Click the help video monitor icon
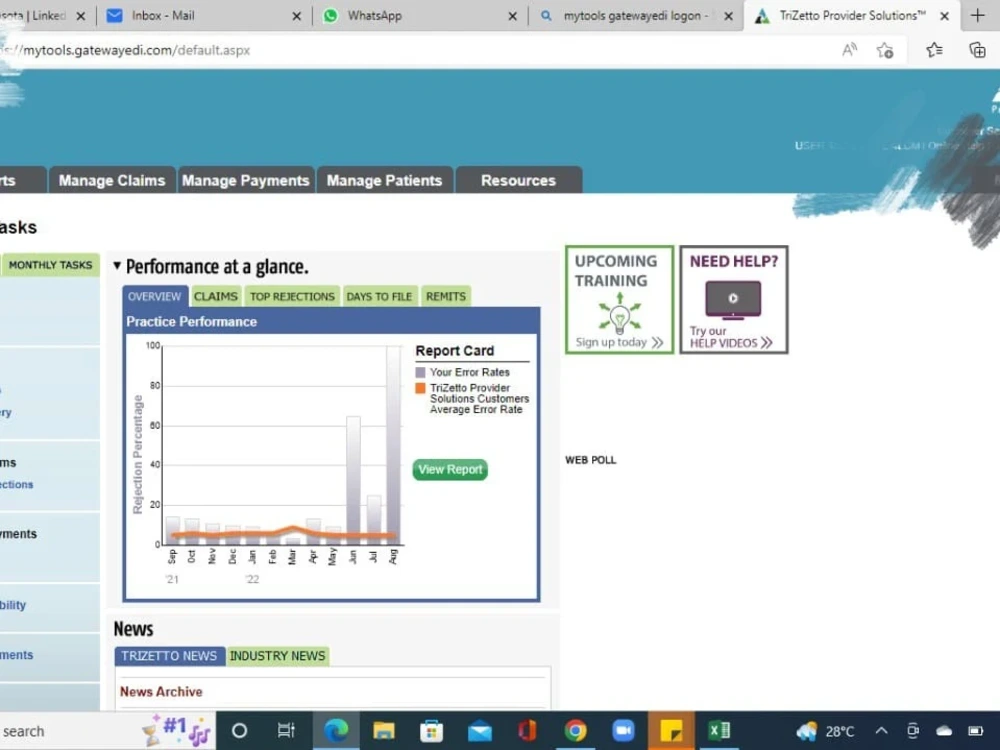Screen dimensions: 1000x750 coord(733,300)
